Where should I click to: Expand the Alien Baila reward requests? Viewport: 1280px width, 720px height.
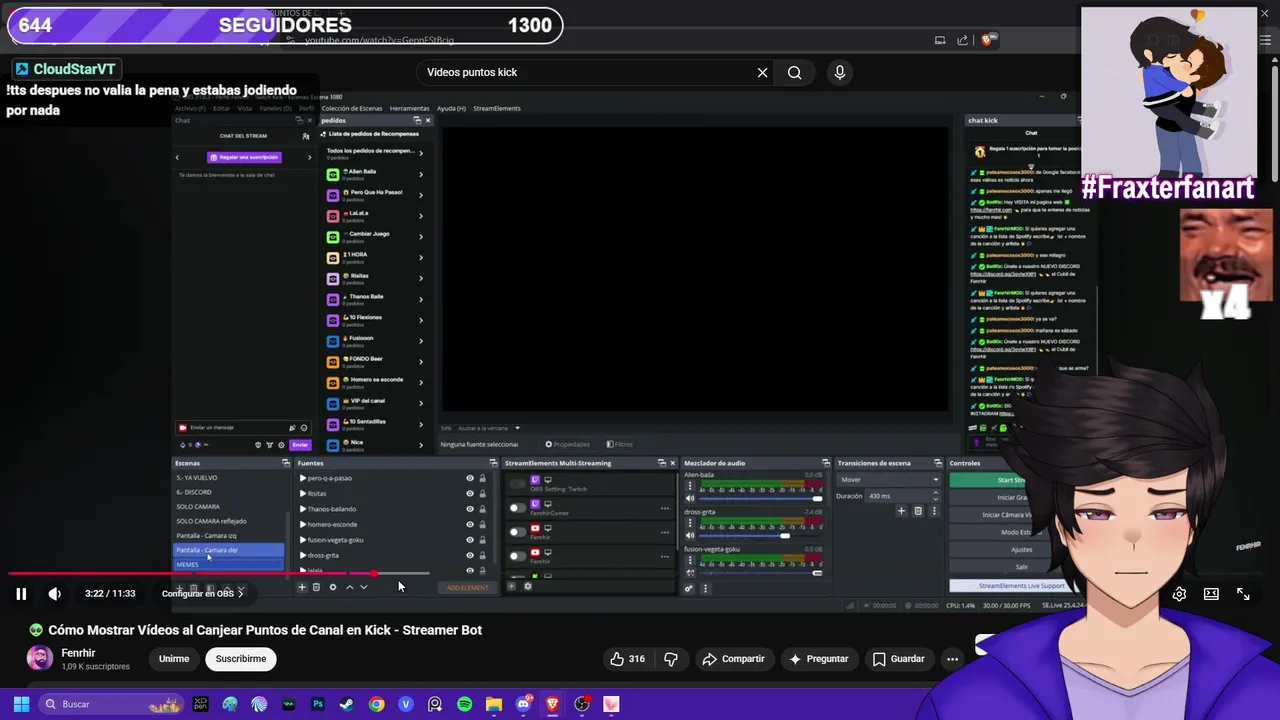pos(420,174)
